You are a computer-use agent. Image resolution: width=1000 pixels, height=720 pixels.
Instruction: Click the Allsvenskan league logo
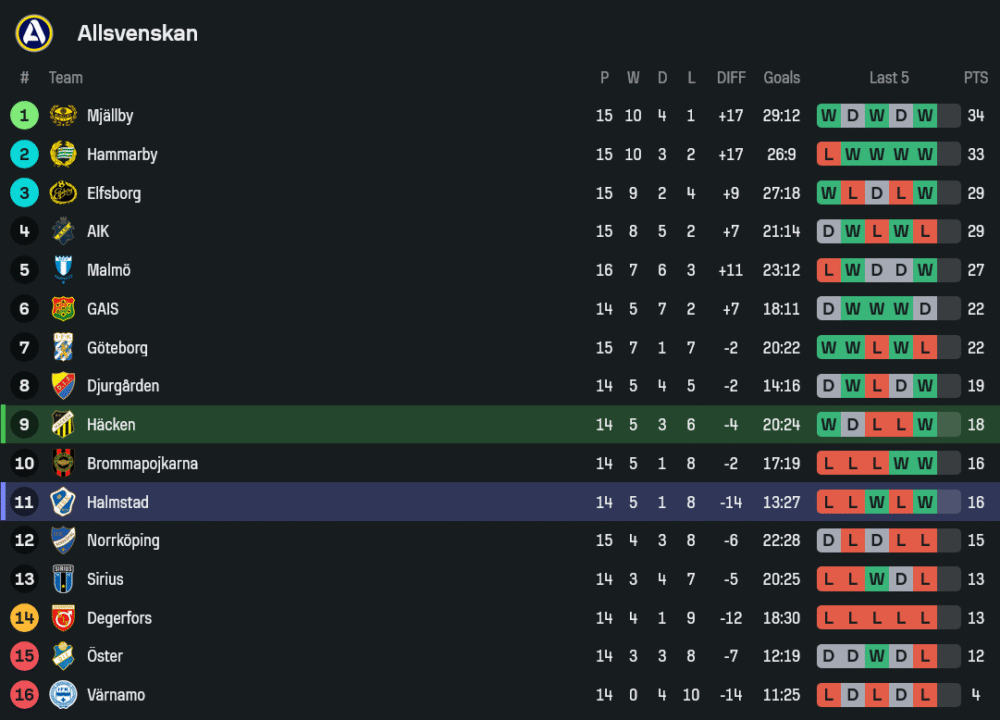coord(34,33)
